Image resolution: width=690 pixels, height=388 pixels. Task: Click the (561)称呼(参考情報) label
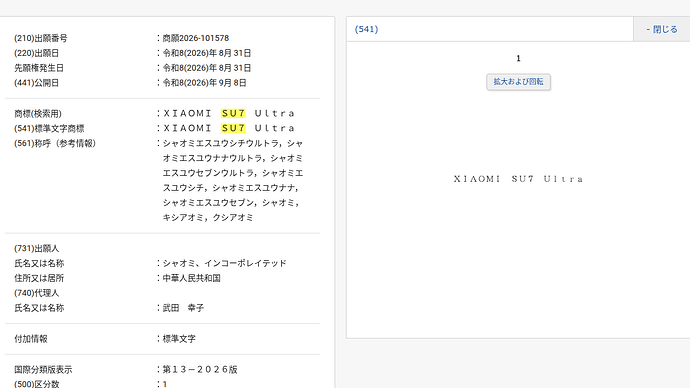[55, 143]
